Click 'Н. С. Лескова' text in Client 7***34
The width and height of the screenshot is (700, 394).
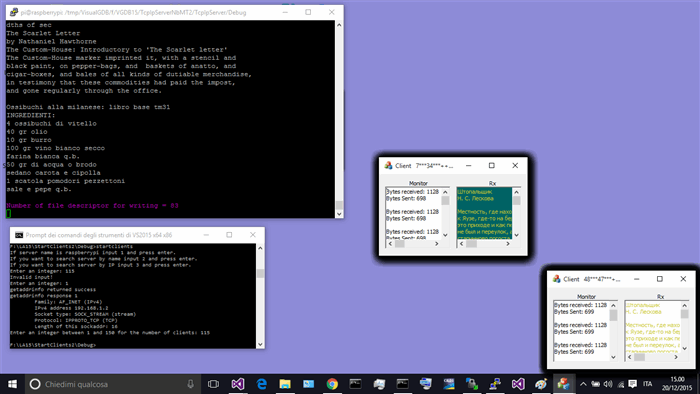[x=475, y=198]
